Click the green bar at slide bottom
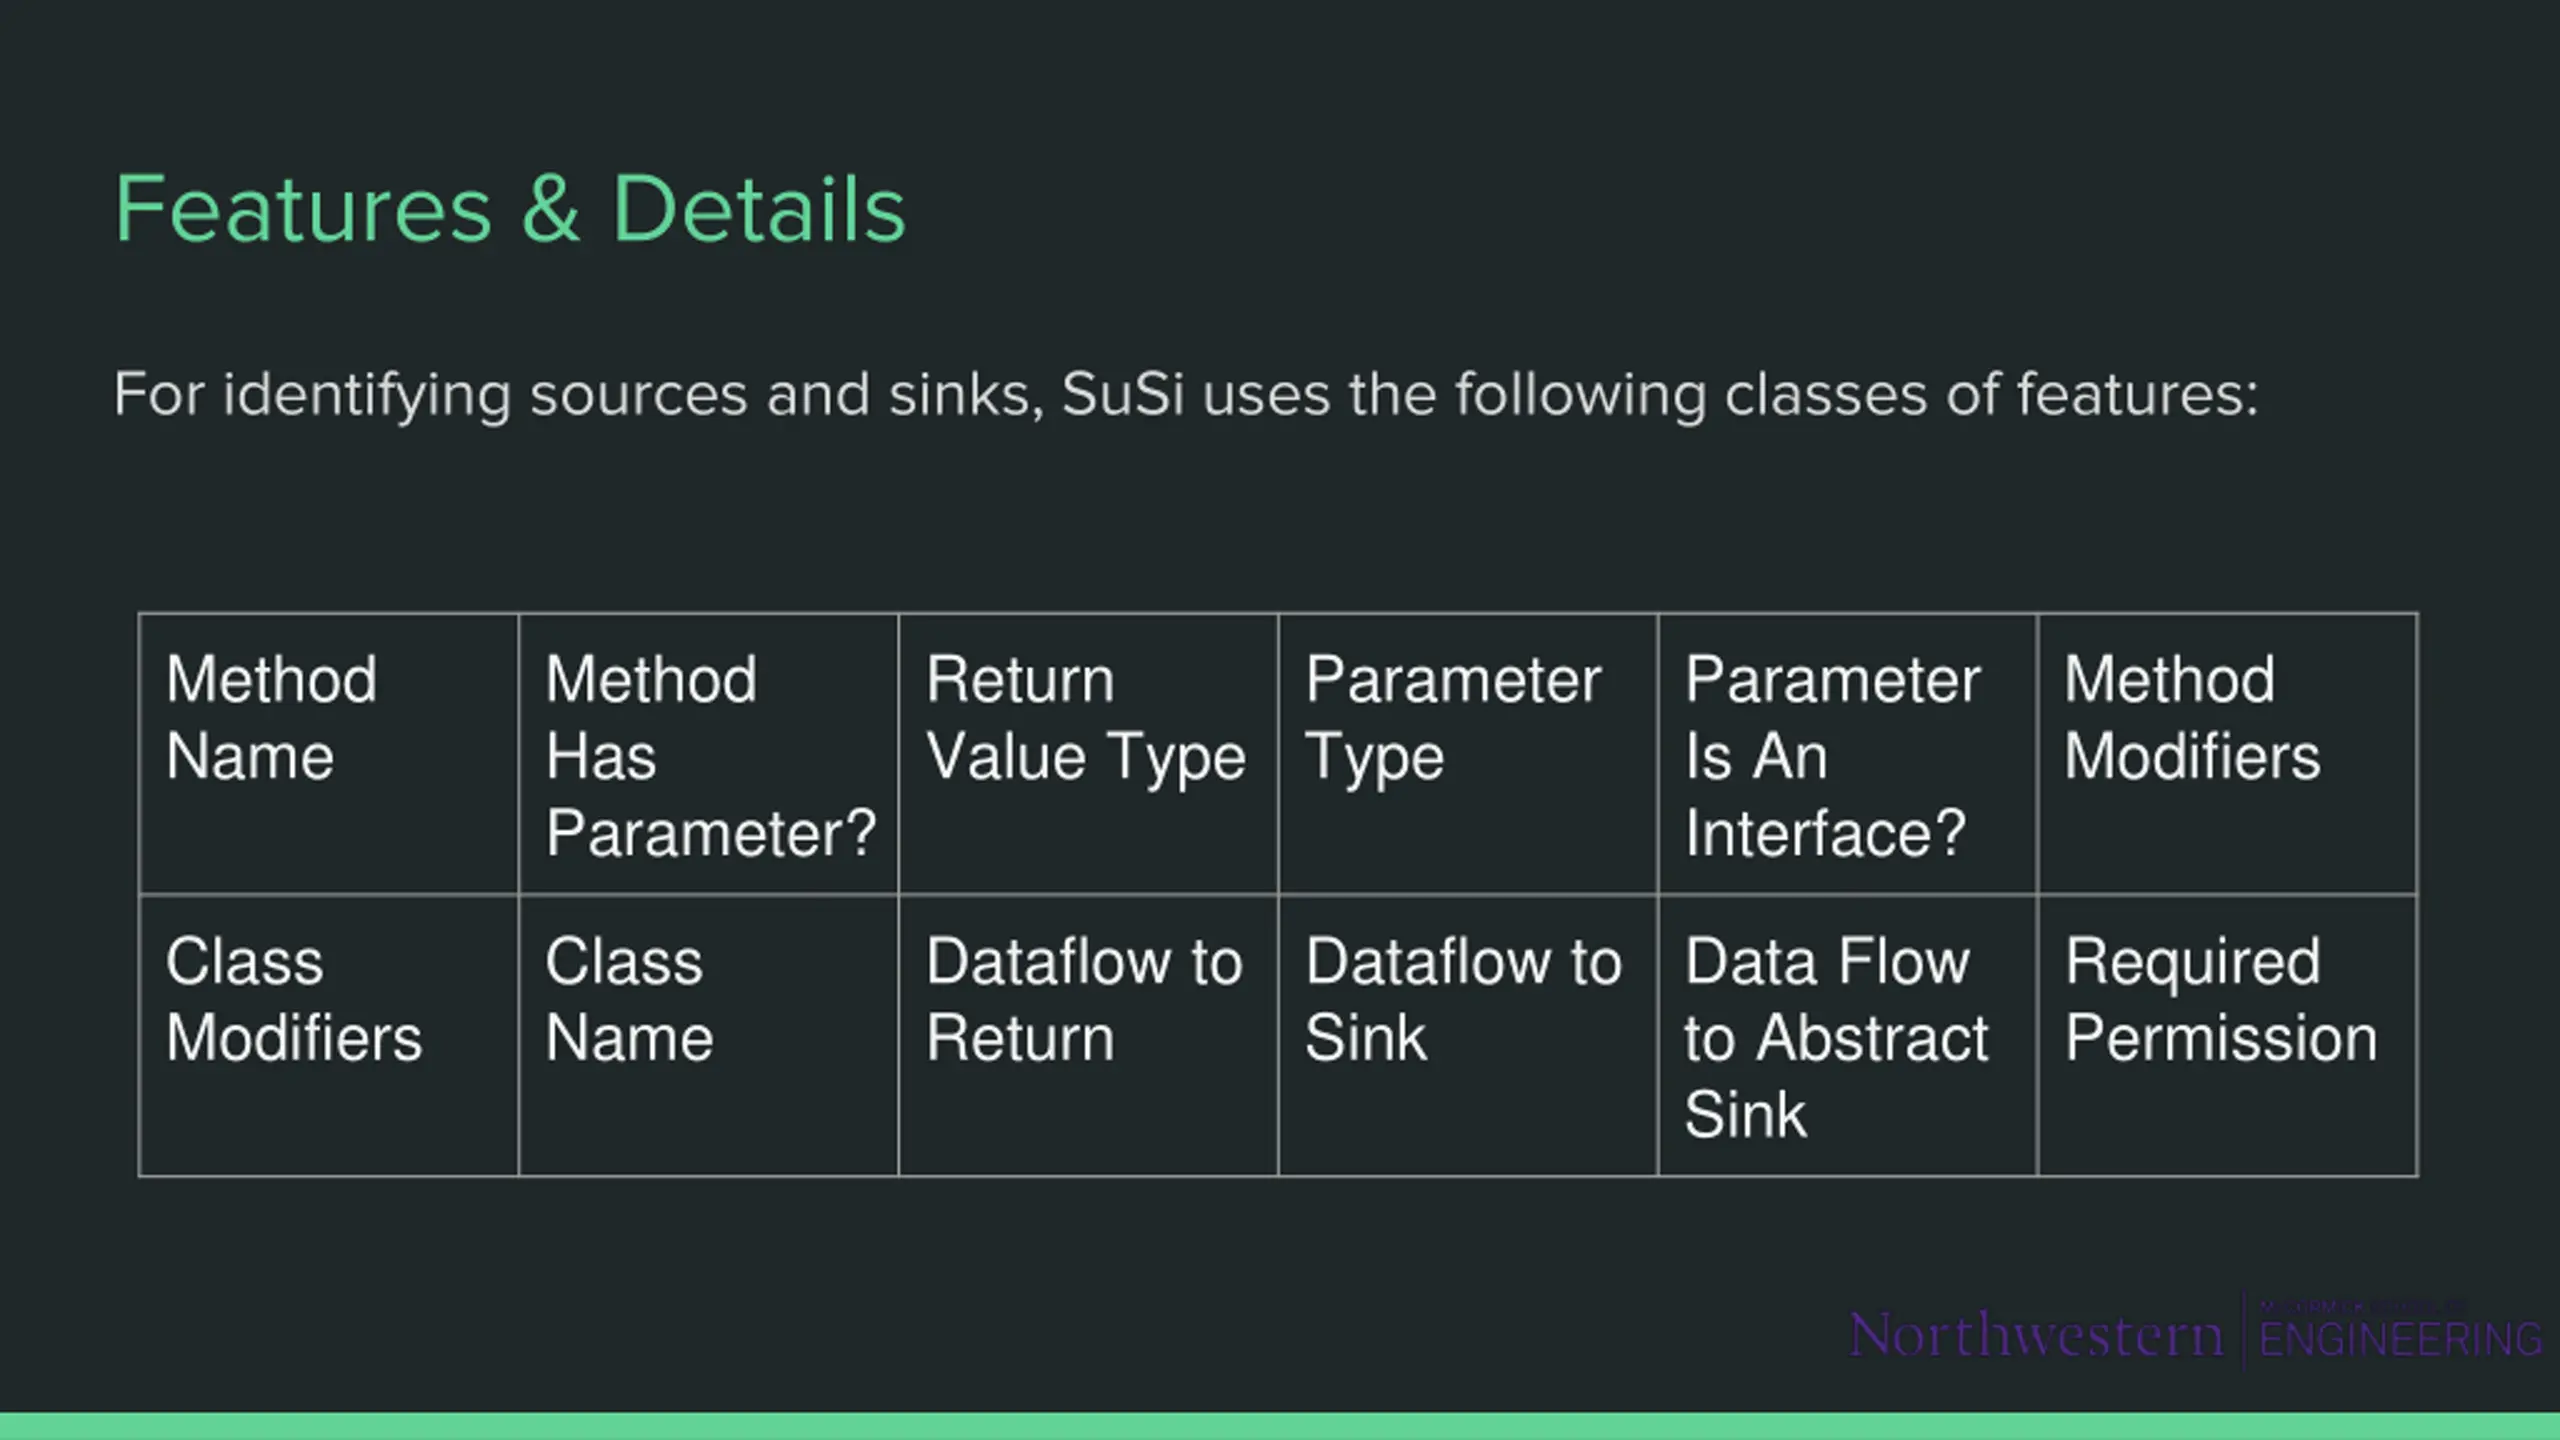Image resolution: width=2560 pixels, height=1440 pixels. click(x=1280, y=1426)
